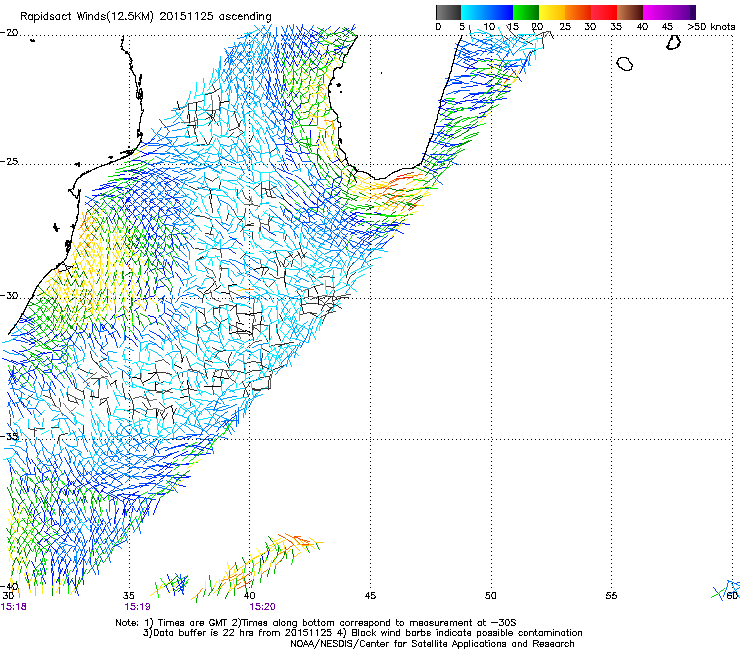Click the gray 0-5 knots legend swatch
Screen dimensions: 740x650
click(x=448, y=12)
